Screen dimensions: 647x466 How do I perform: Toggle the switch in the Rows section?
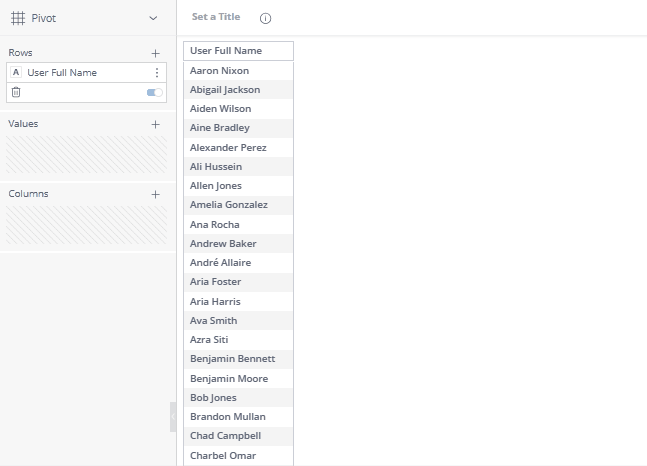tap(154, 92)
